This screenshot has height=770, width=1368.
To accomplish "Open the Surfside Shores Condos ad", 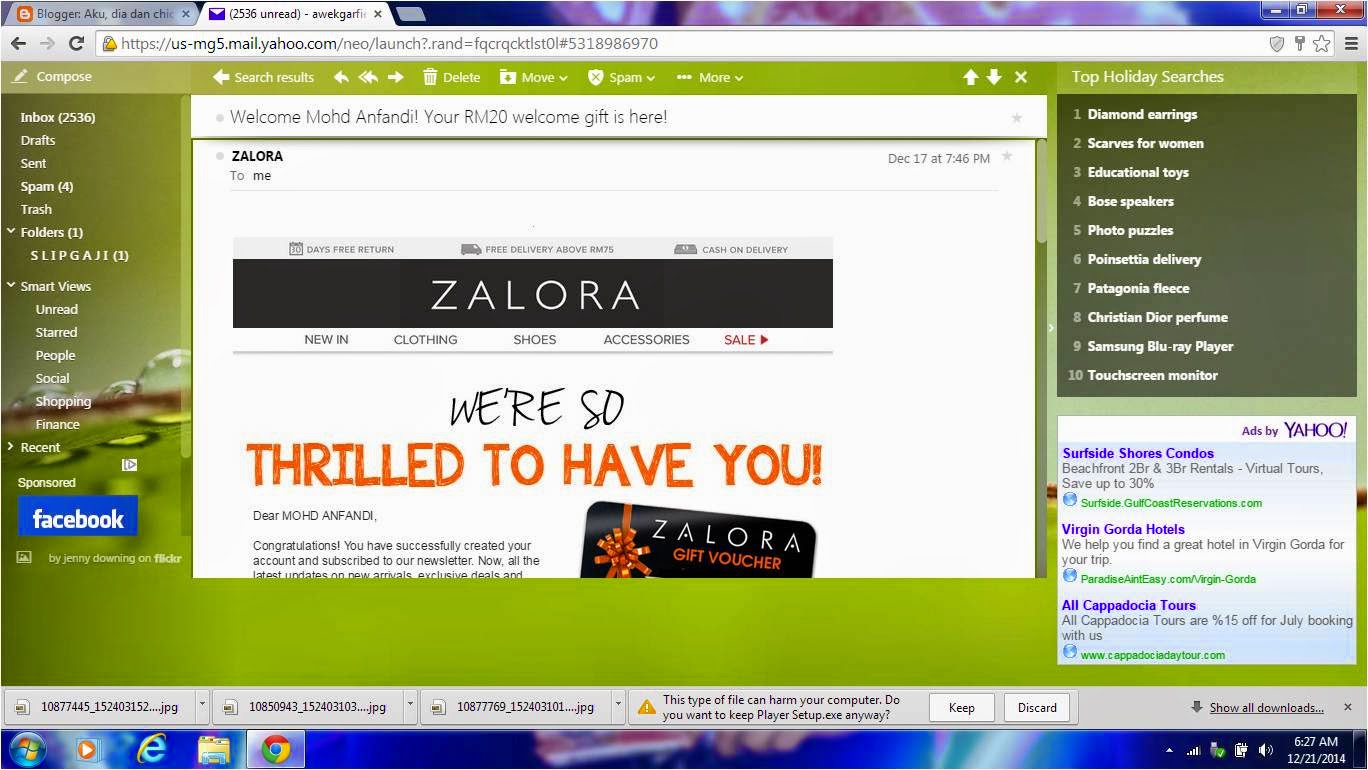I will pos(1138,453).
